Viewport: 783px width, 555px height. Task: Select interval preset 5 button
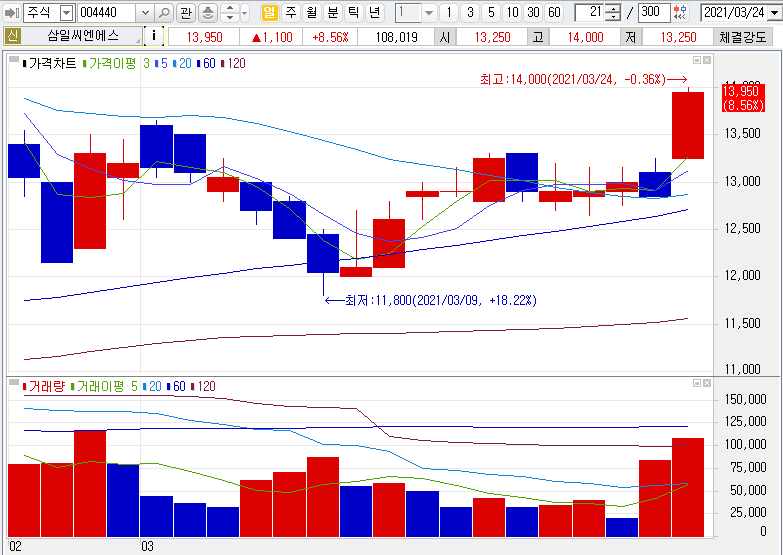[491, 12]
